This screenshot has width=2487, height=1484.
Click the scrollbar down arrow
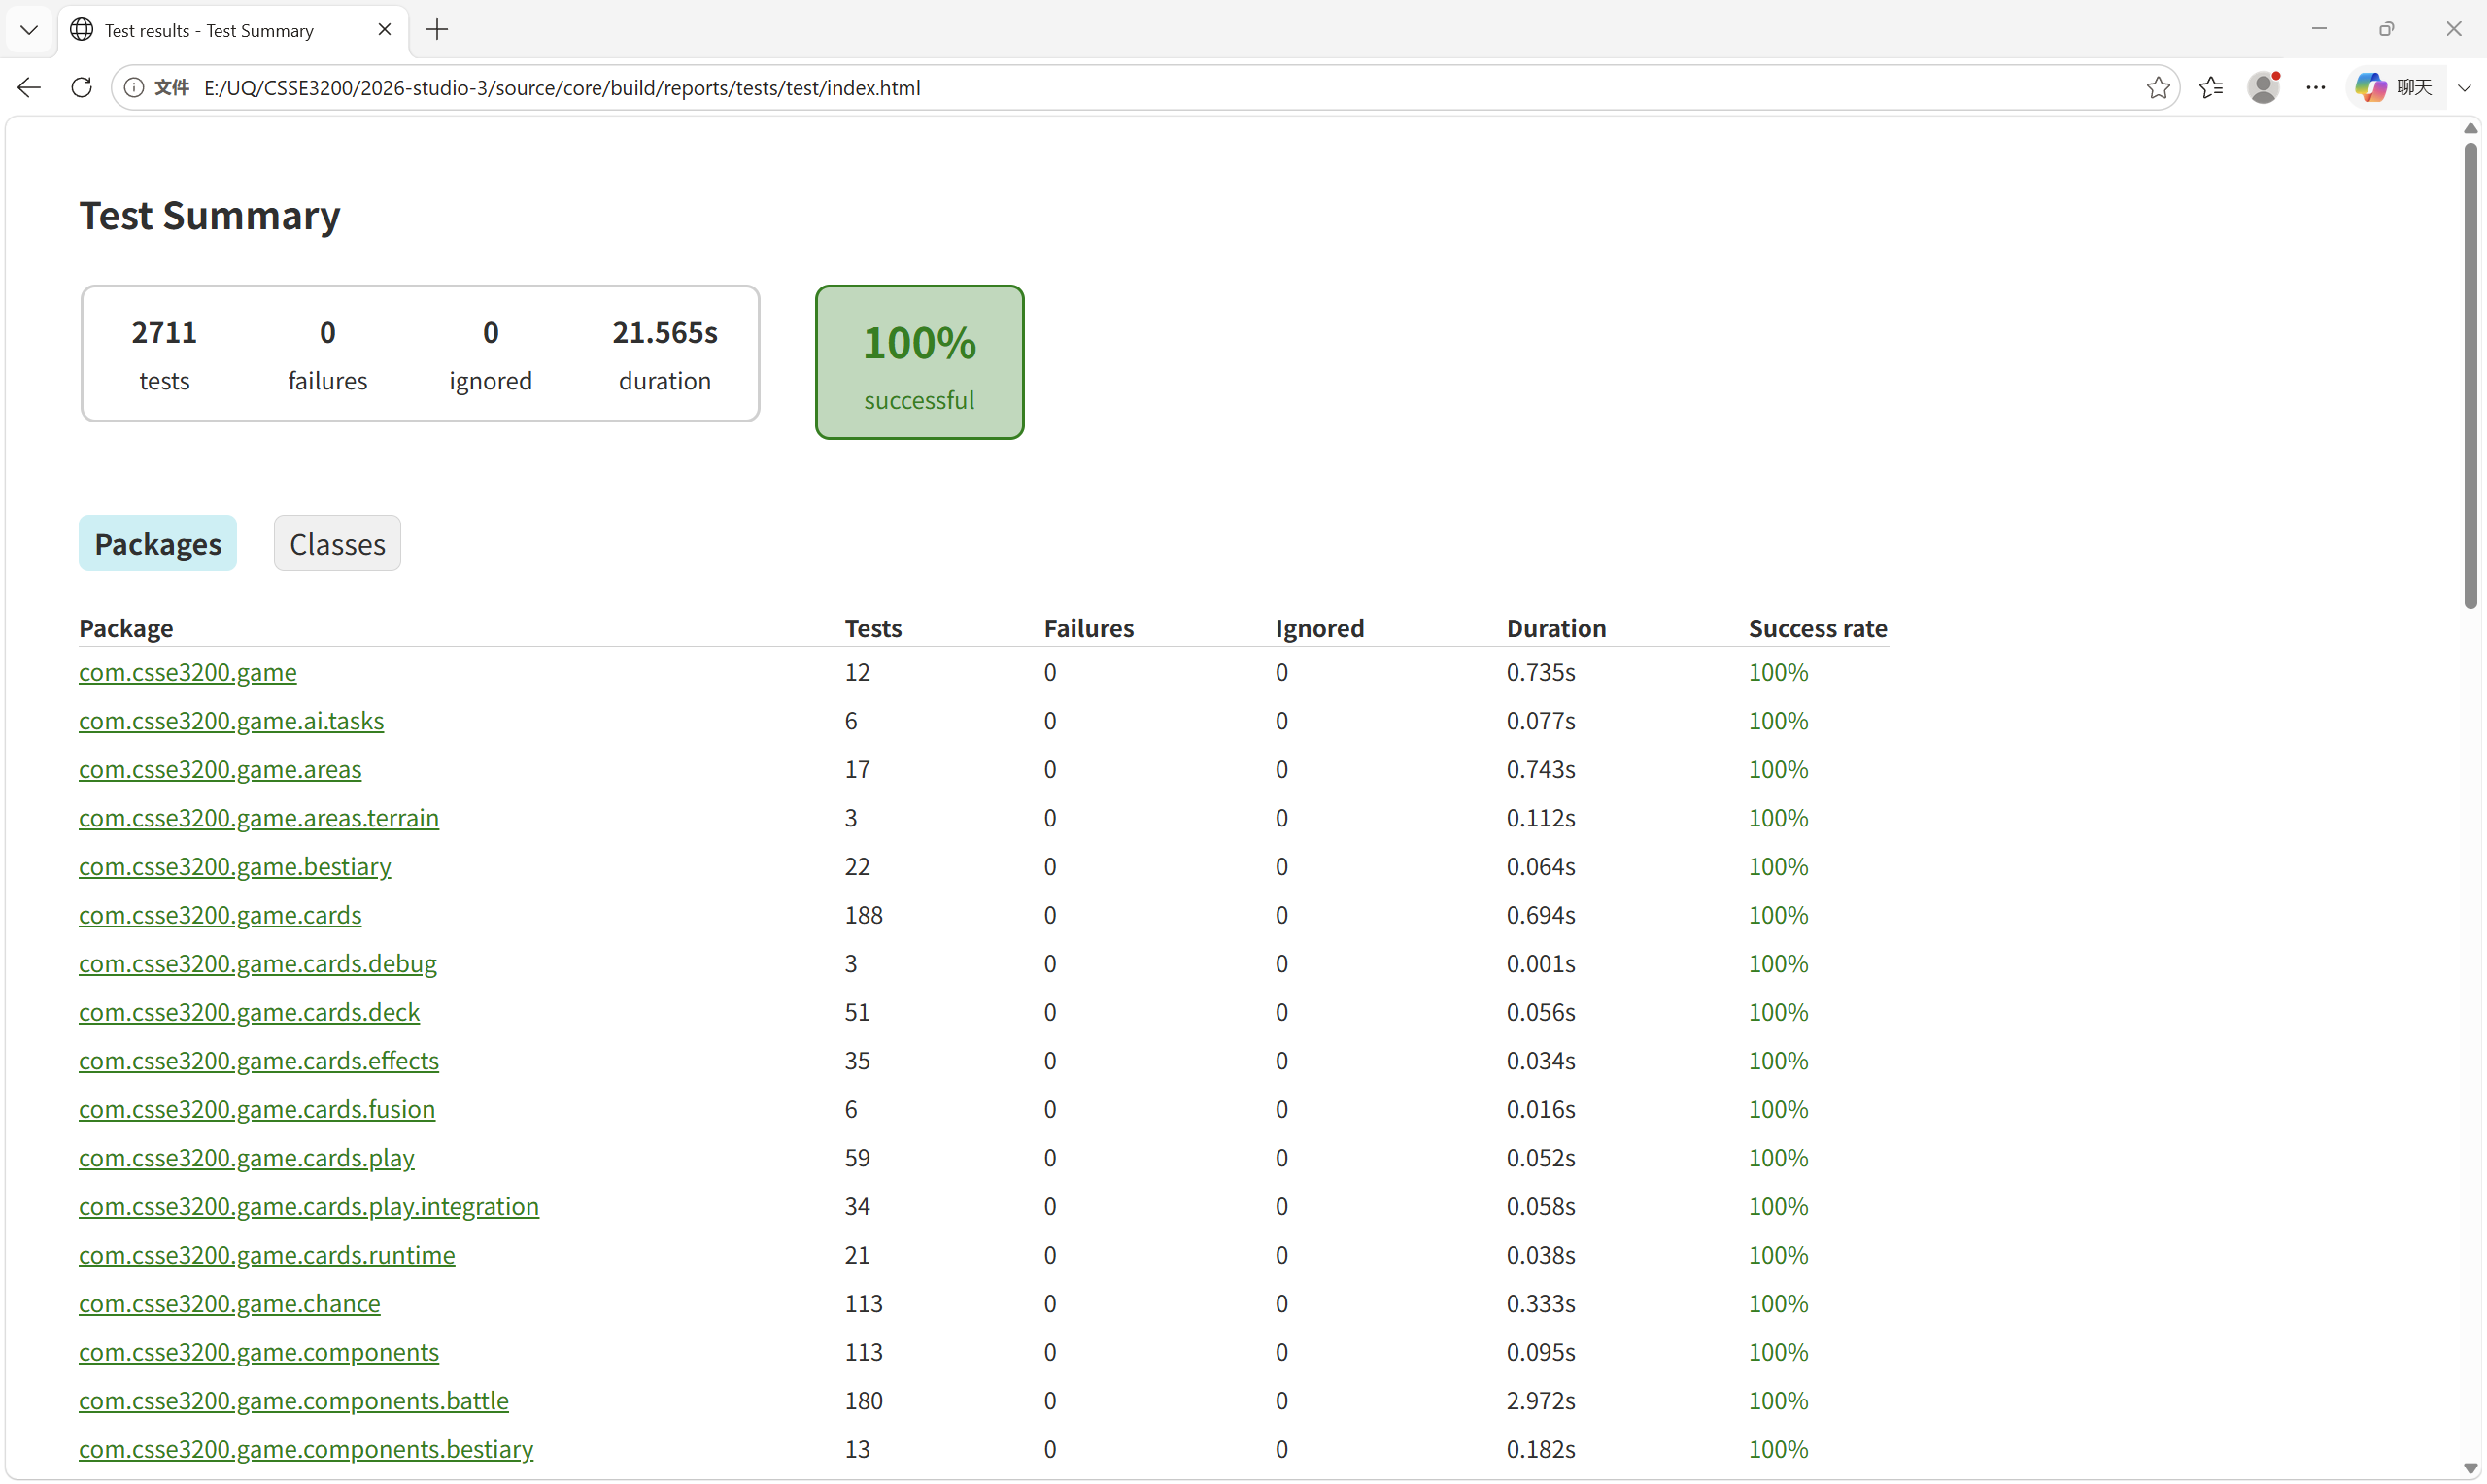coord(2470,1469)
